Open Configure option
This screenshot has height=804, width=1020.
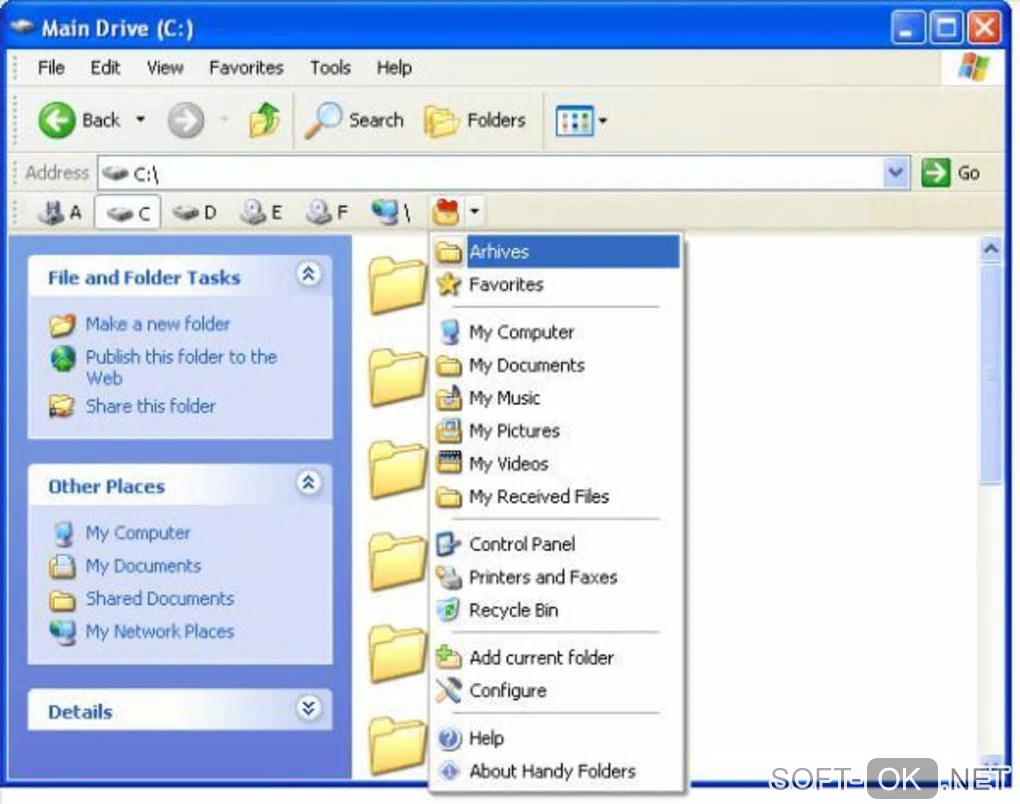[x=557, y=690]
